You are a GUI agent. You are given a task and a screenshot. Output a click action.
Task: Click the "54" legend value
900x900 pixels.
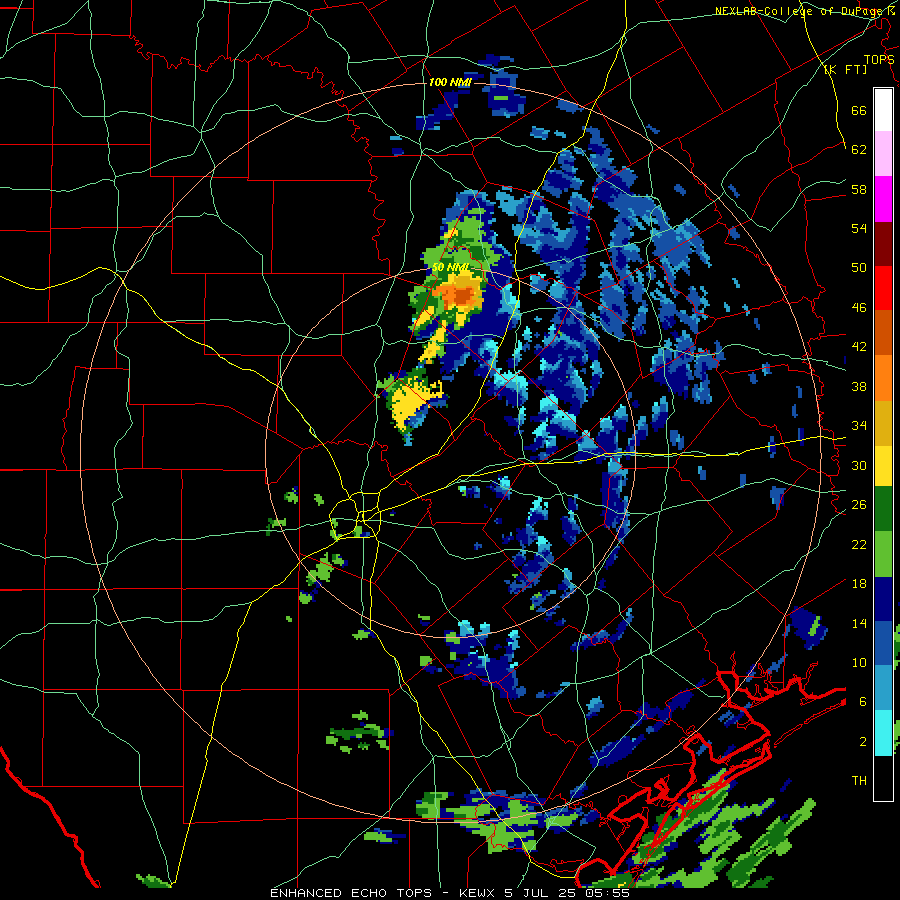(859, 228)
